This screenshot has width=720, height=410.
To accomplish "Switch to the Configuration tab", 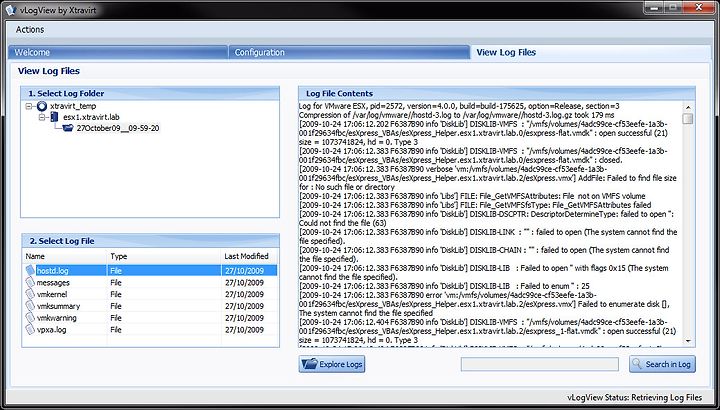I will point(349,52).
